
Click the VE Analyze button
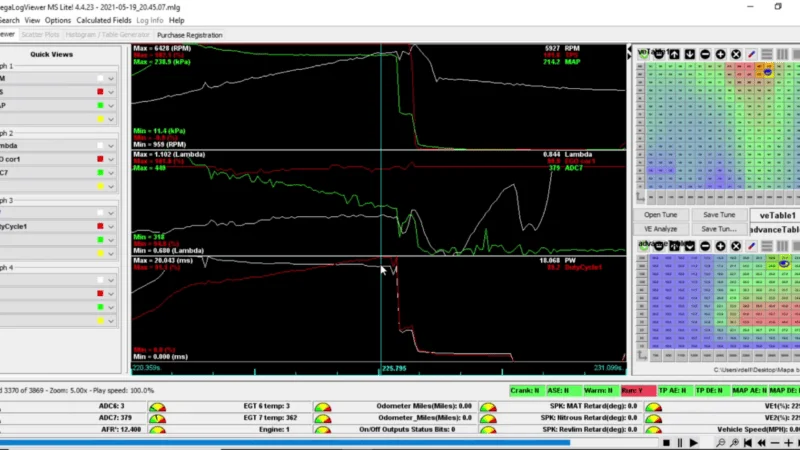660,229
